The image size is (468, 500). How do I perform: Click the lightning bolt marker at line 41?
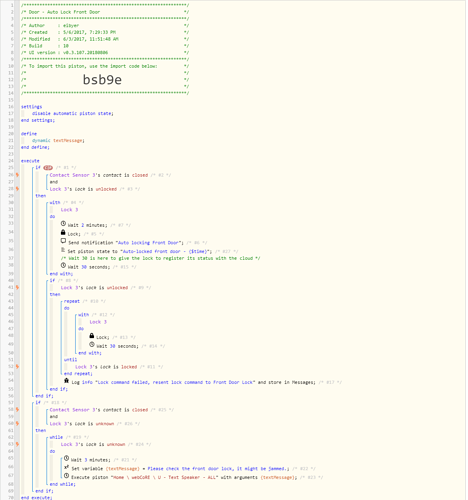pos(17,287)
